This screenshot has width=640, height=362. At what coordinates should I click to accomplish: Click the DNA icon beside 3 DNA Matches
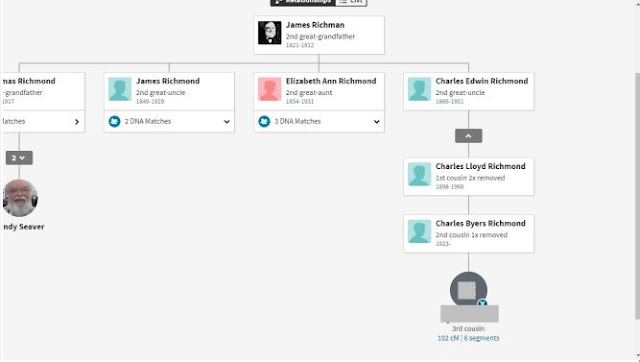pyautogui.click(x=264, y=121)
